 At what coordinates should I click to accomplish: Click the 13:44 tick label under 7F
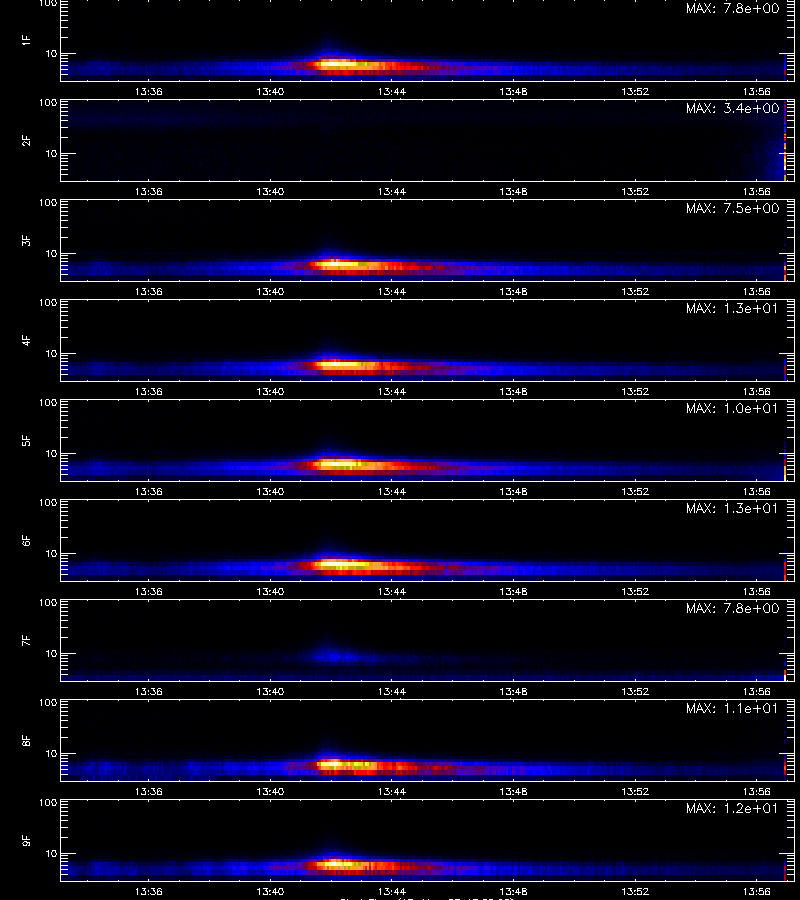tap(392, 691)
